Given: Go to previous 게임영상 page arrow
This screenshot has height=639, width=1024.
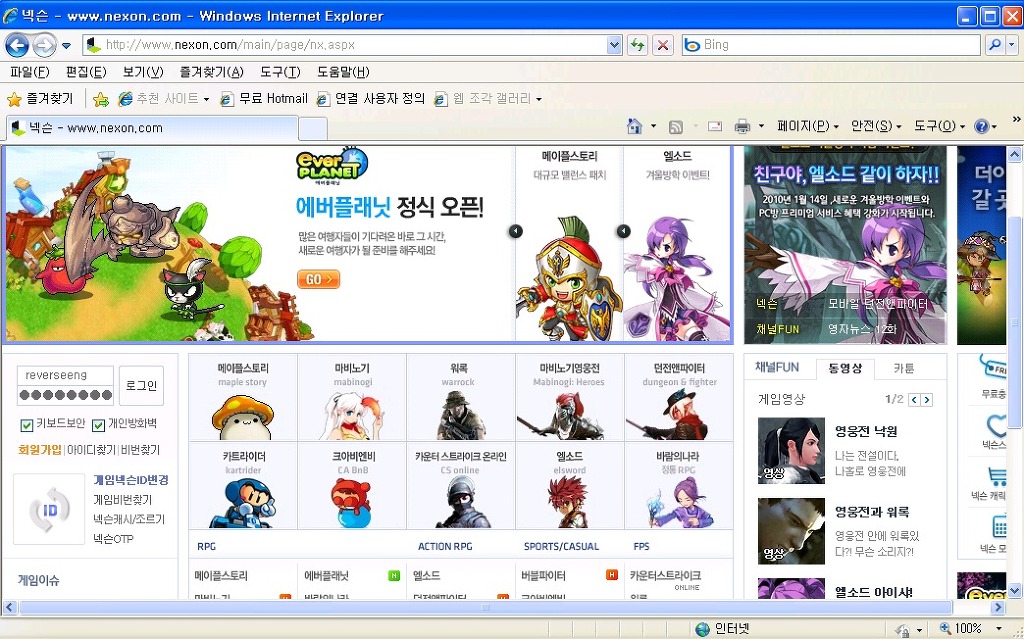Looking at the screenshot, I should coord(914,400).
